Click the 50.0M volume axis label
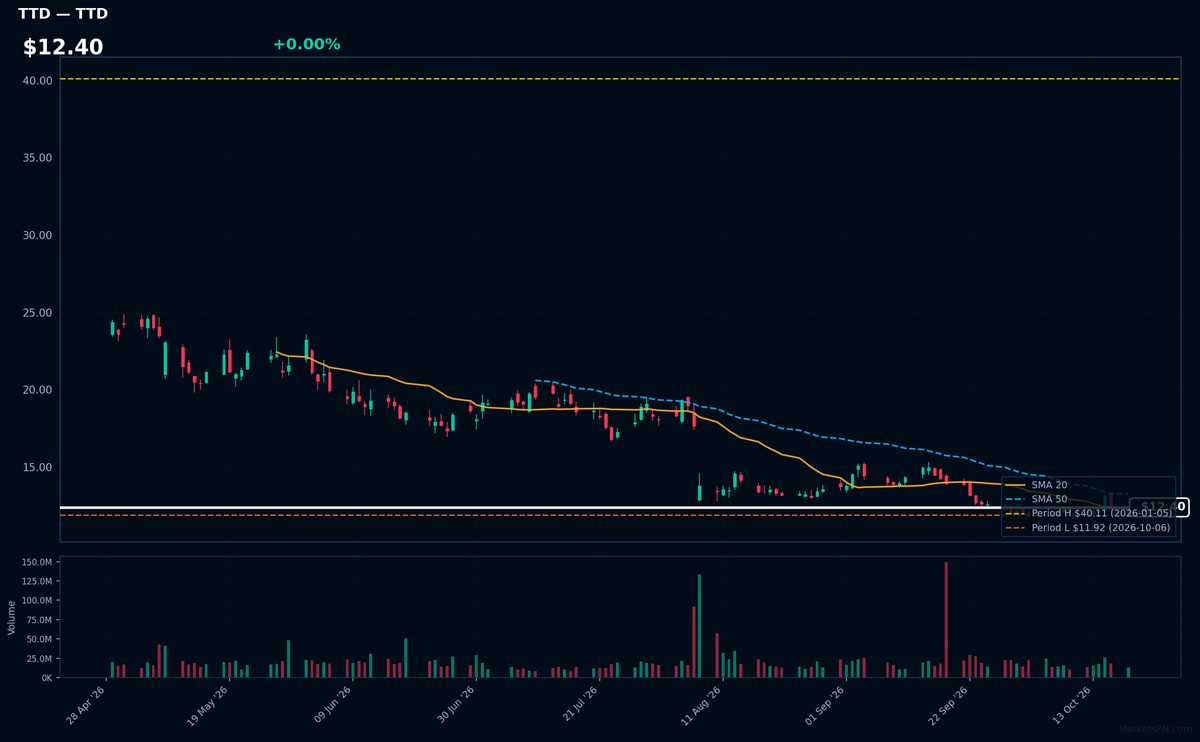The image size is (1200, 742). pyautogui.click(x=39, y=639)
